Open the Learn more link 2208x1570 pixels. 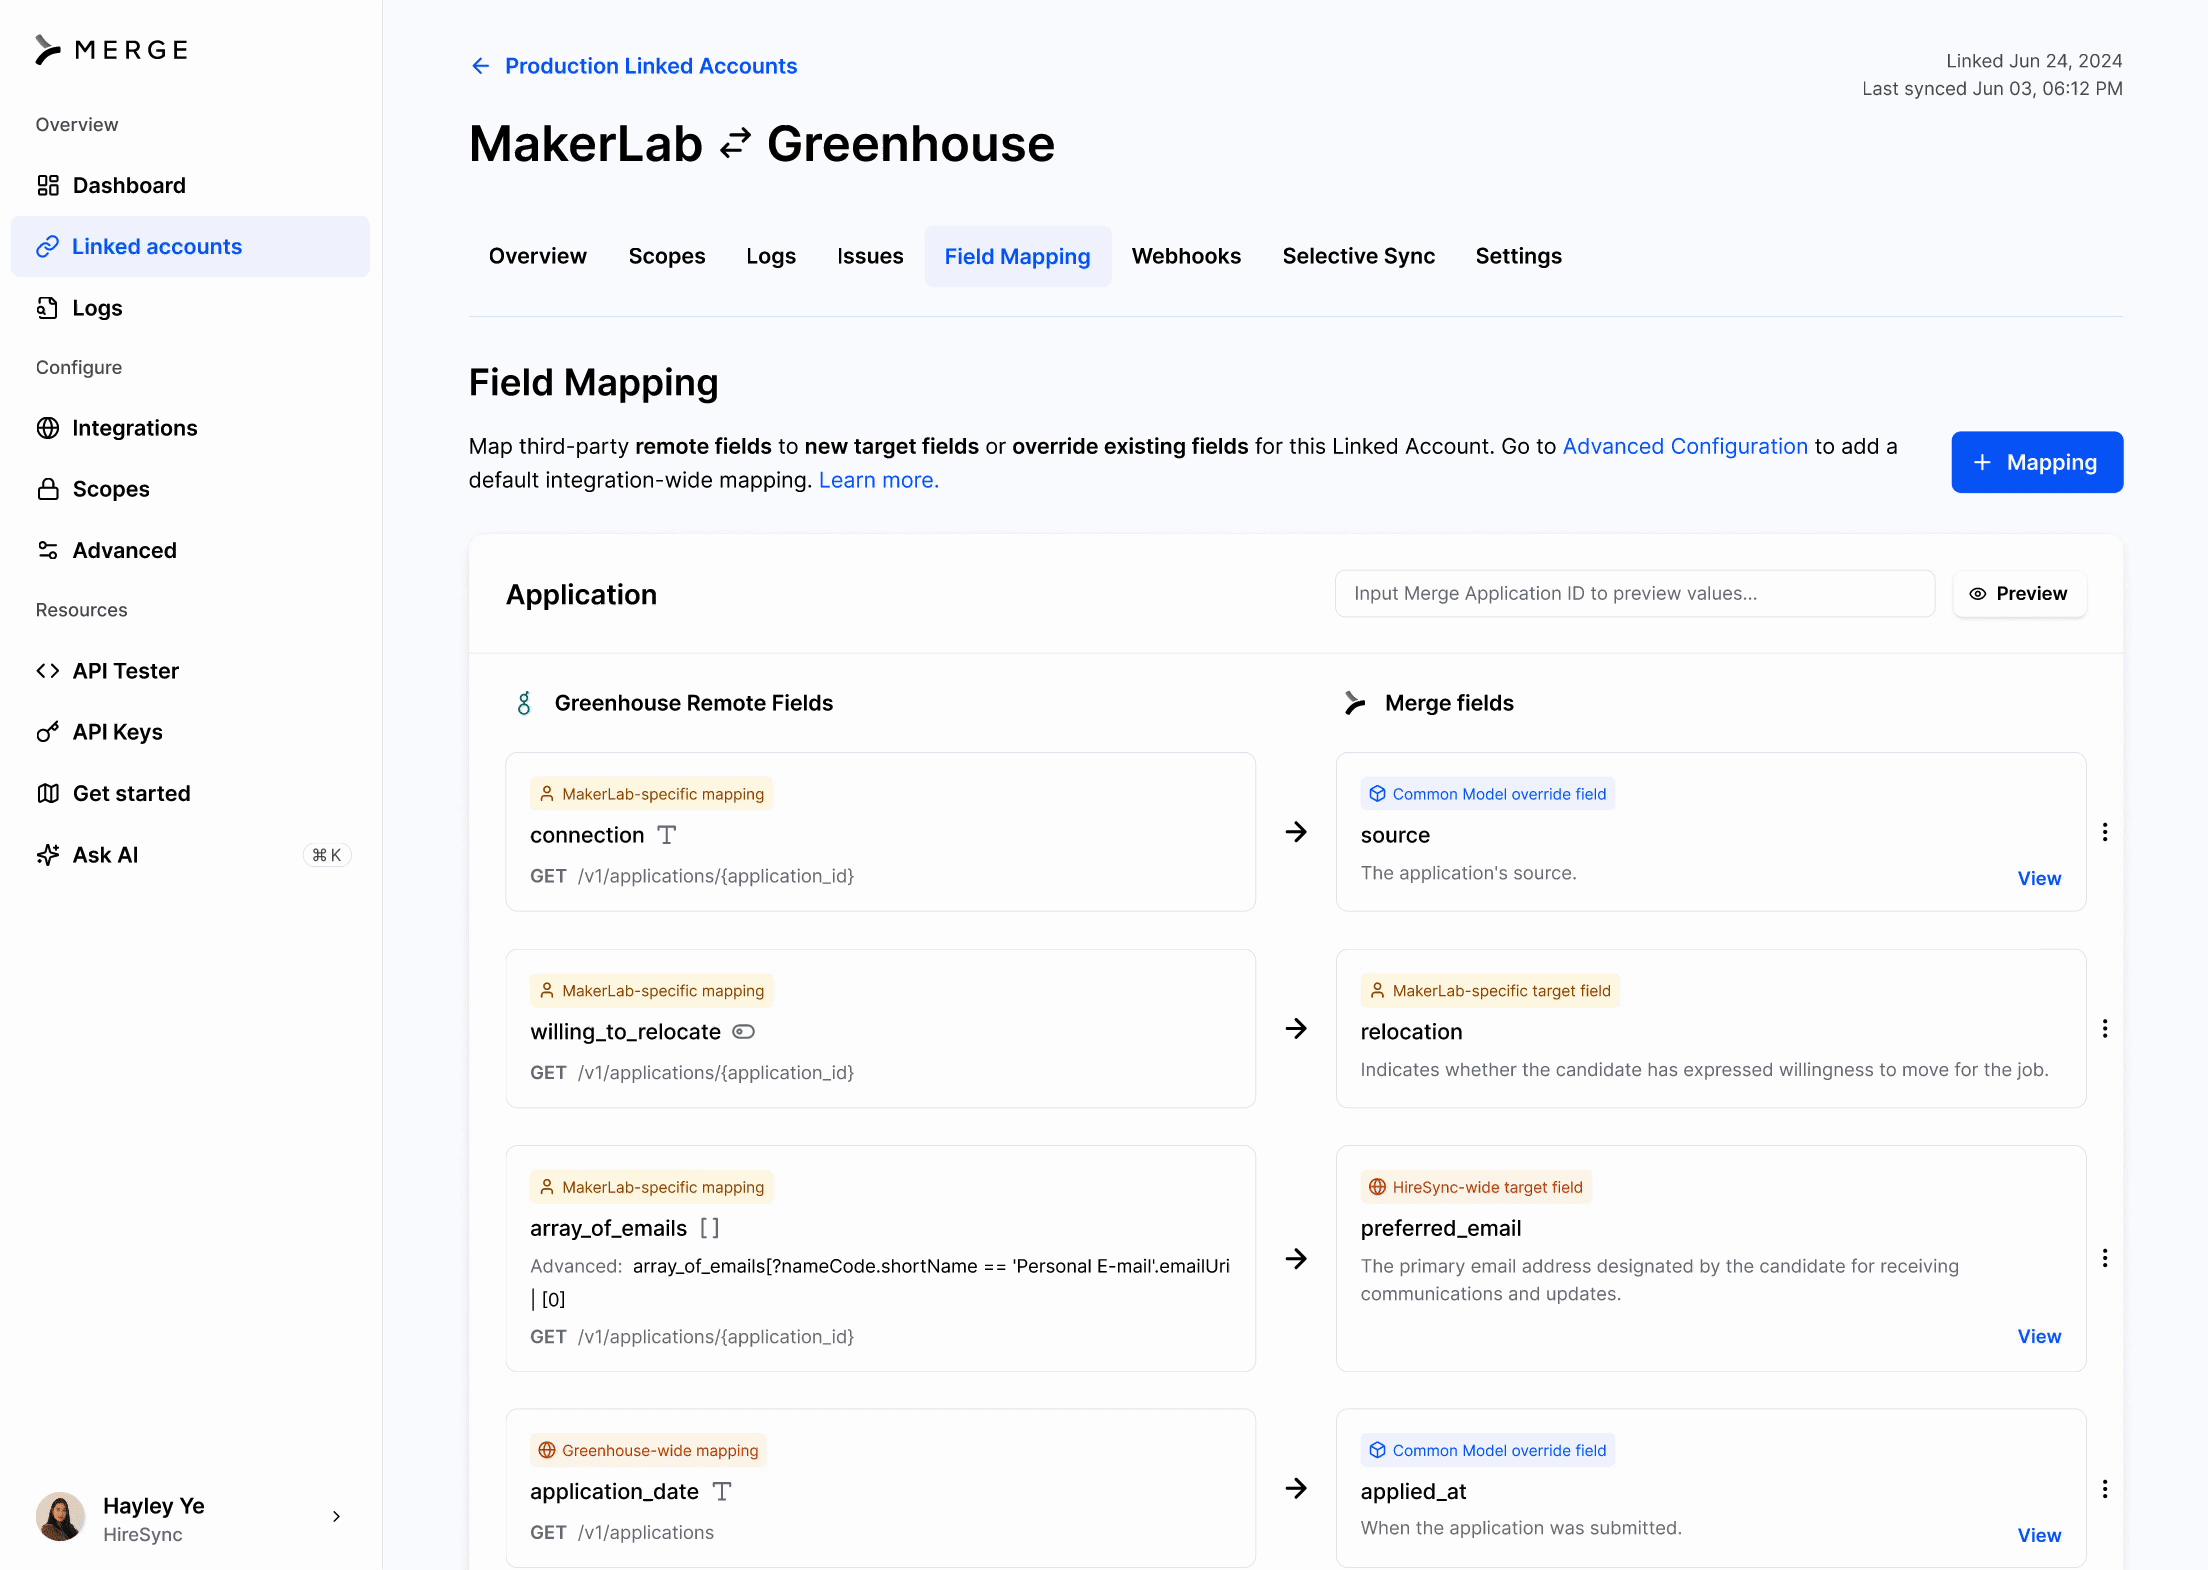coord(879,480)
